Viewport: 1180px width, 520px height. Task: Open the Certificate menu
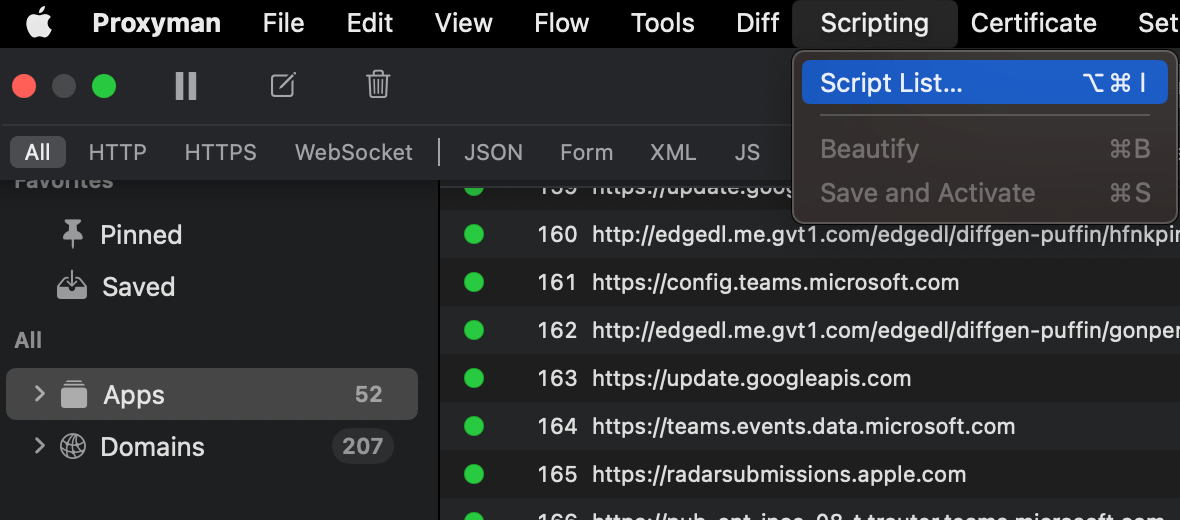(x=1033, y=23)
